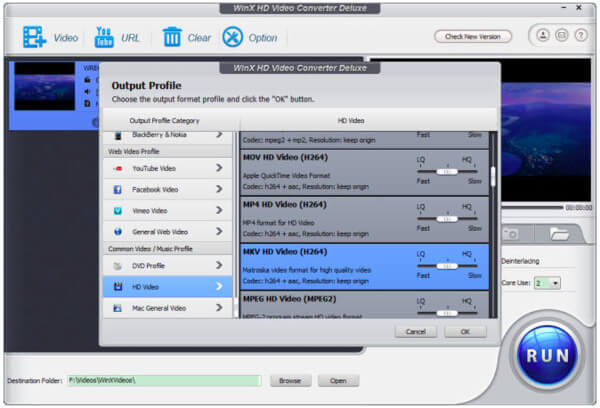Click the Check New Version button
This screenshot has height=408, width=600.
[473, 37]
